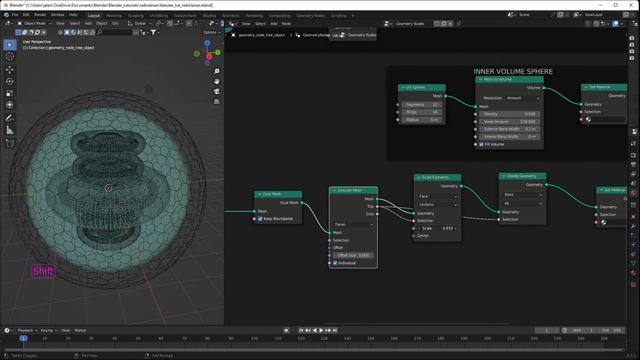Open the Edit menu
The image size is (640, 360).
point(26,15)
